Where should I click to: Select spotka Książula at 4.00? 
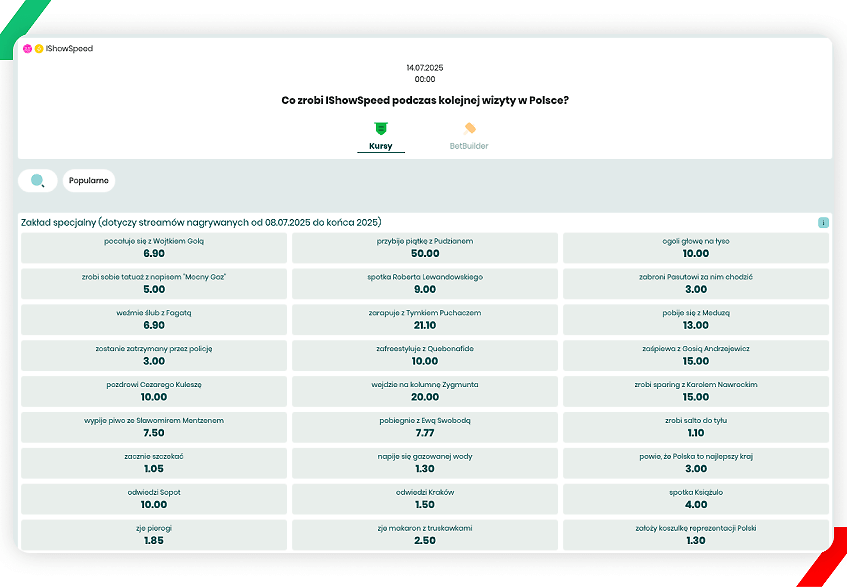[696, 499]
